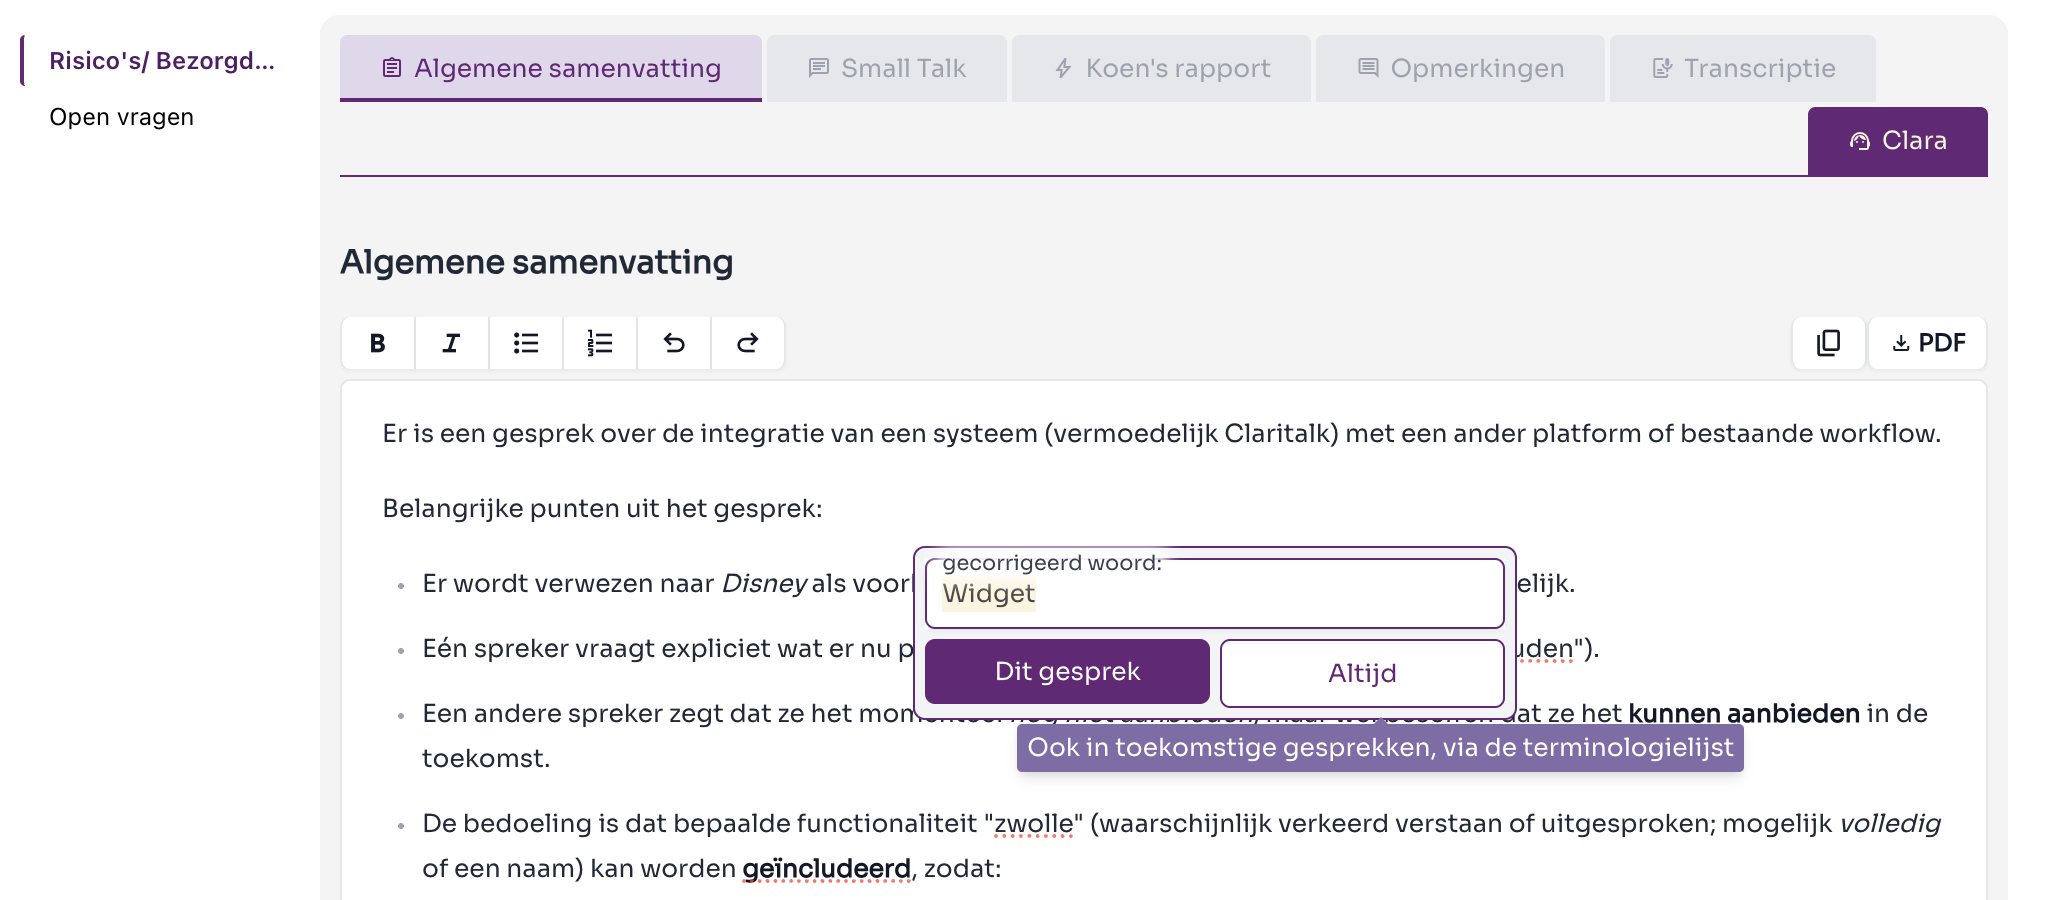Undo the last edit
Screen dimensions: 2066x900
point(673,343)
